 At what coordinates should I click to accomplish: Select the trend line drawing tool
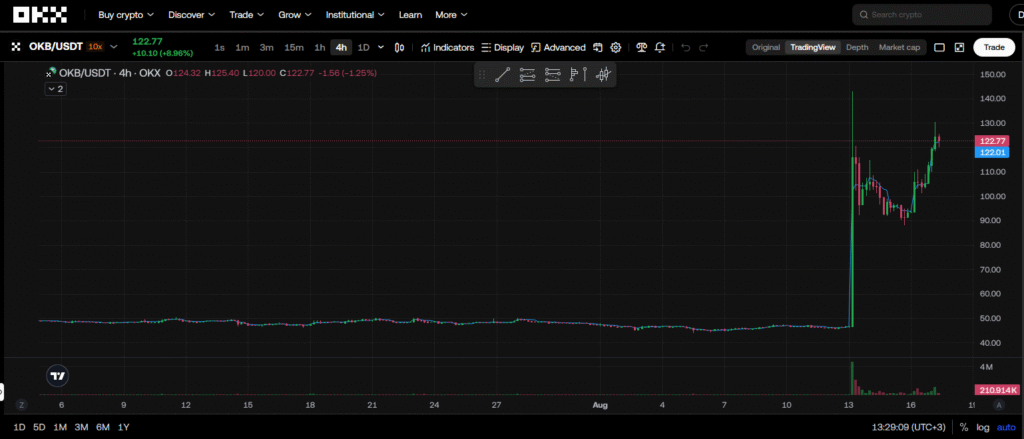pyautogui.click(x=502, y=74)
